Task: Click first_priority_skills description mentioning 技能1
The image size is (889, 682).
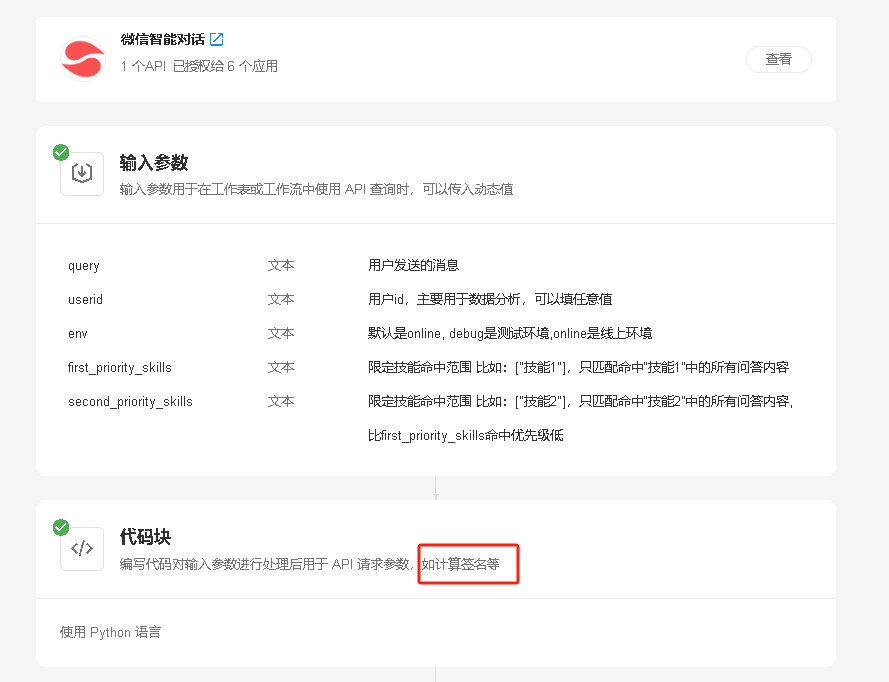Action: point(579,367)
